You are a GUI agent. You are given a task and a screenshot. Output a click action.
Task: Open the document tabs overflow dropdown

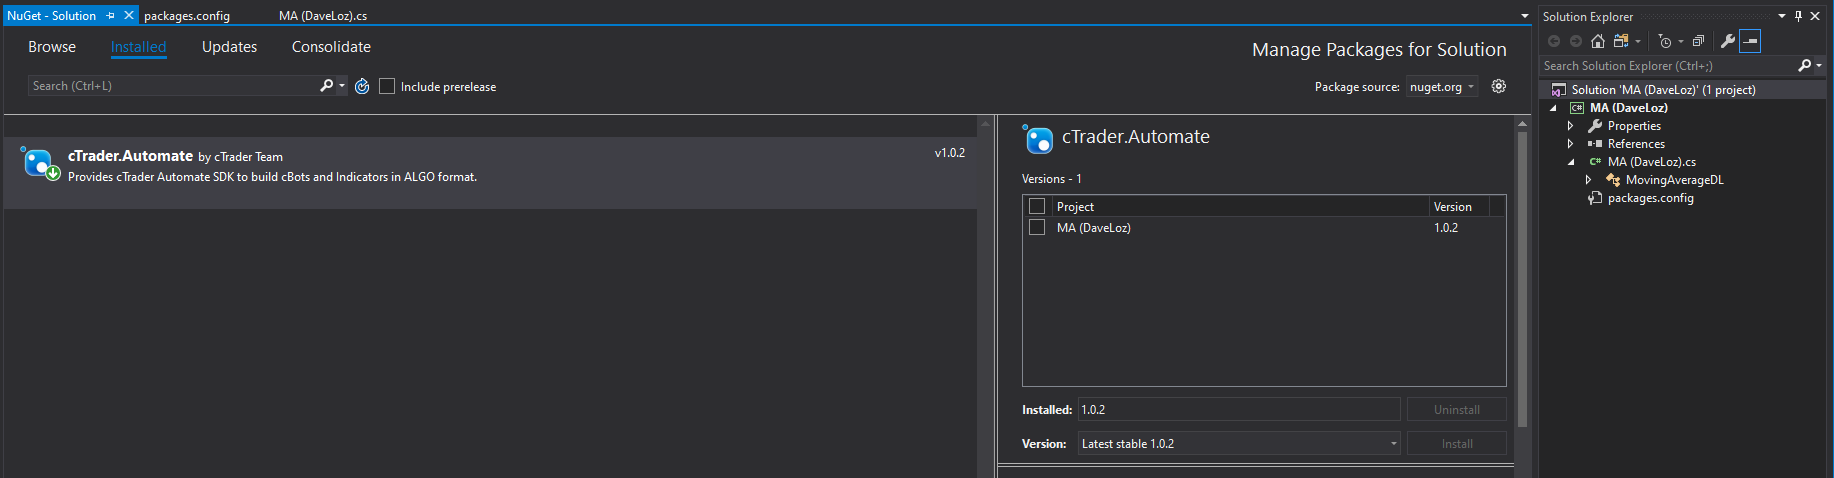pyautogui.click(x=1525, y=16)
